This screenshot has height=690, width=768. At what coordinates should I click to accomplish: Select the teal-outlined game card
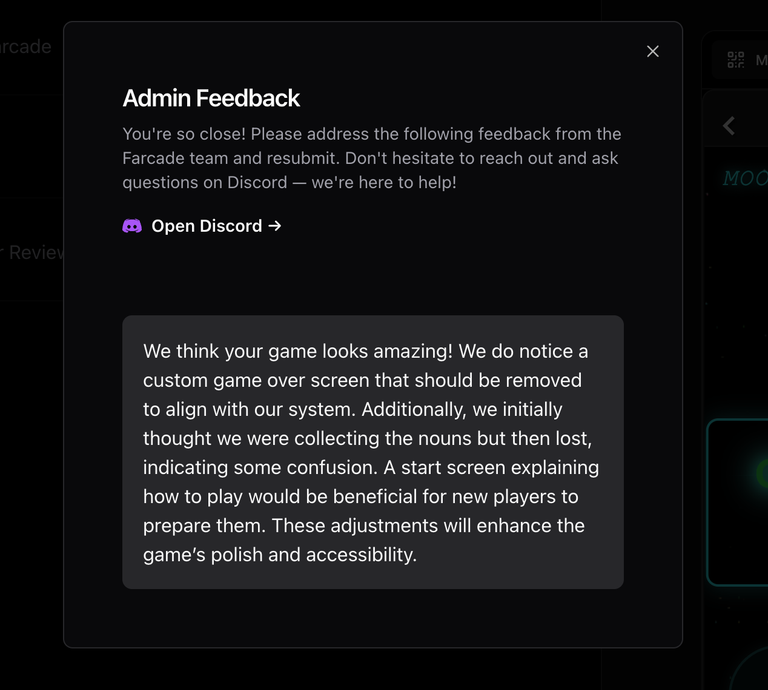coord(737,502)
